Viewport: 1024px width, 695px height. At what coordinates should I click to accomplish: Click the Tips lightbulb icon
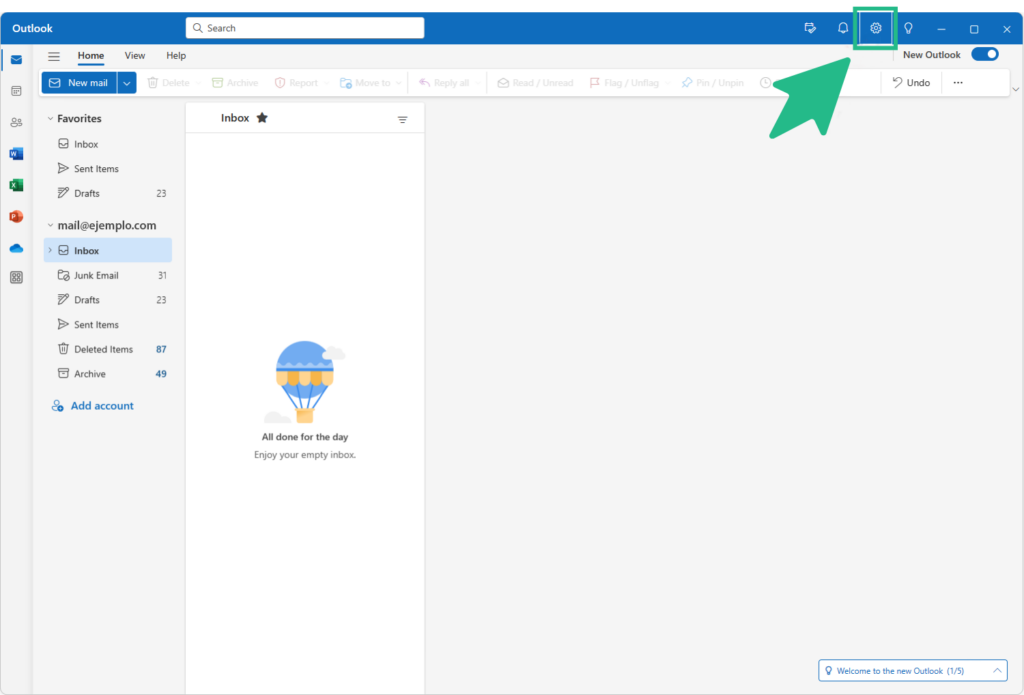click(x=908, y=28)
